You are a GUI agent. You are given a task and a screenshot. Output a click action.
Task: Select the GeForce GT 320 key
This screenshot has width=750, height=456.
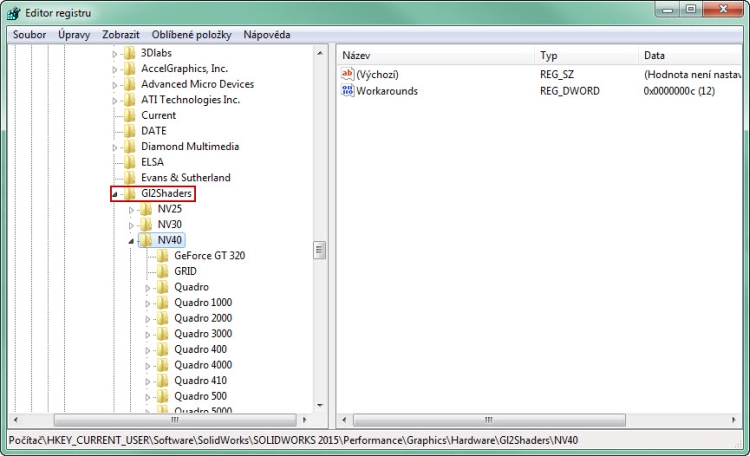[210, 256]
